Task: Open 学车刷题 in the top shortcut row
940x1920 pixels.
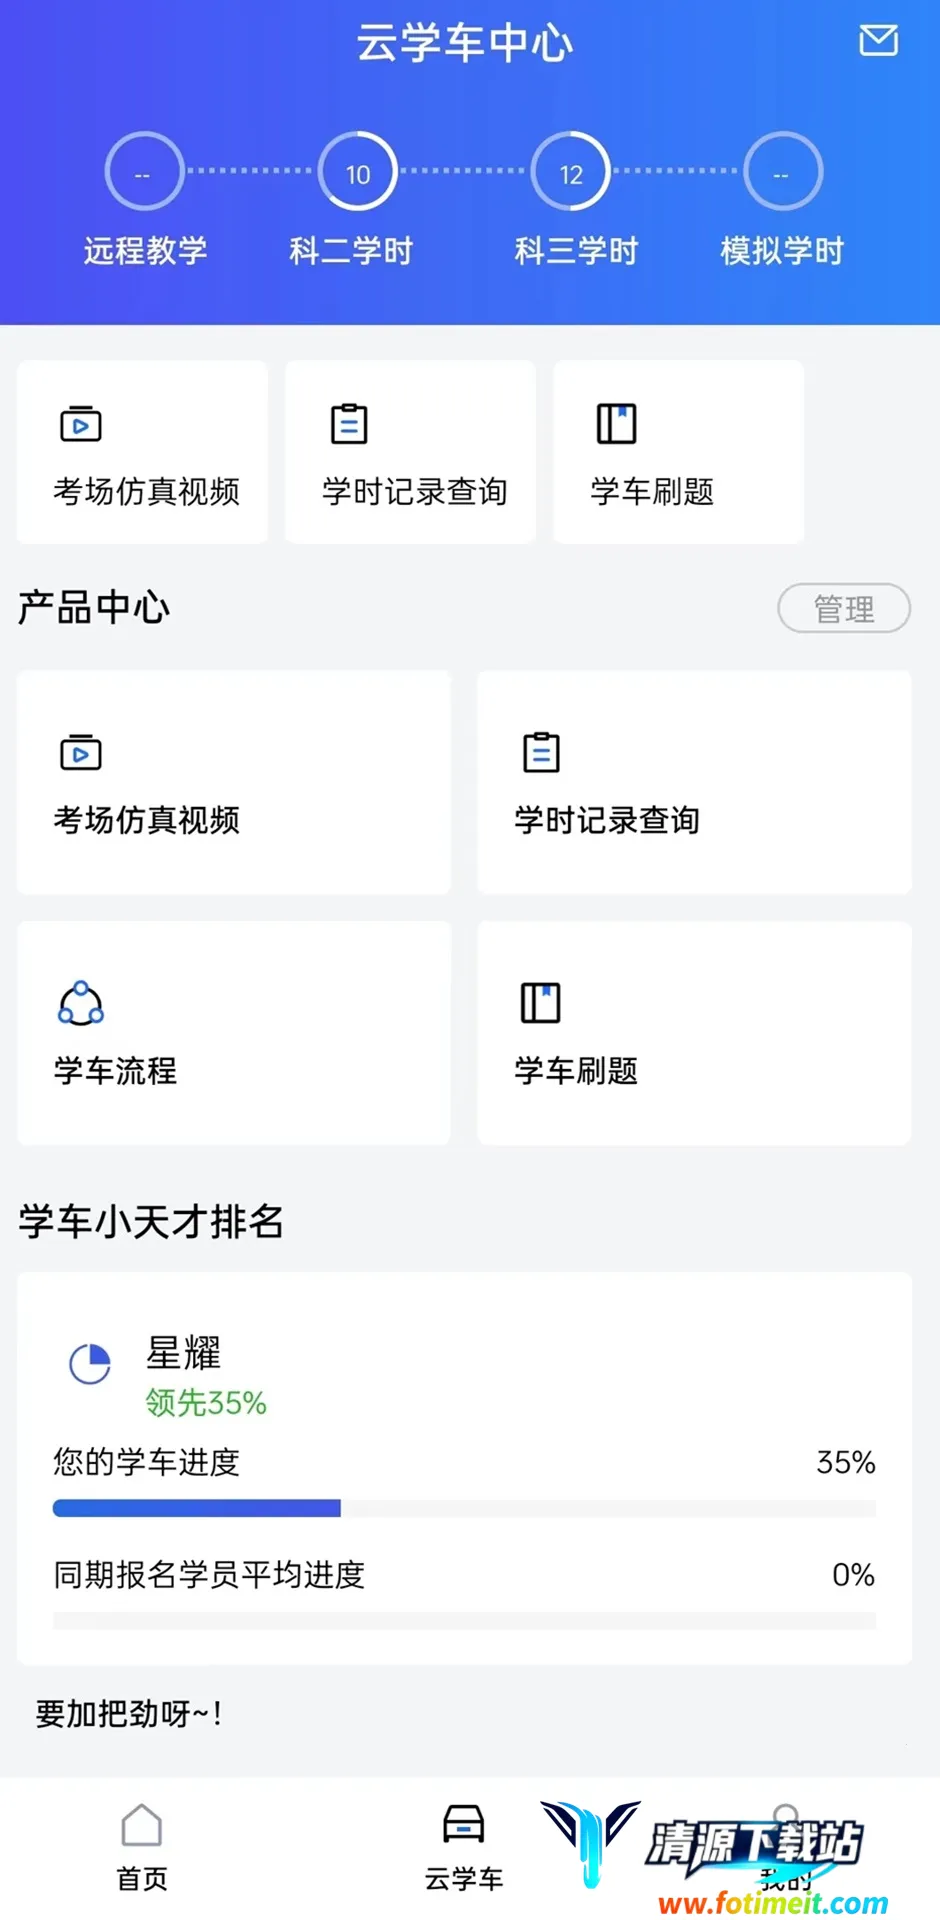Action: click(x=679, y=452)
